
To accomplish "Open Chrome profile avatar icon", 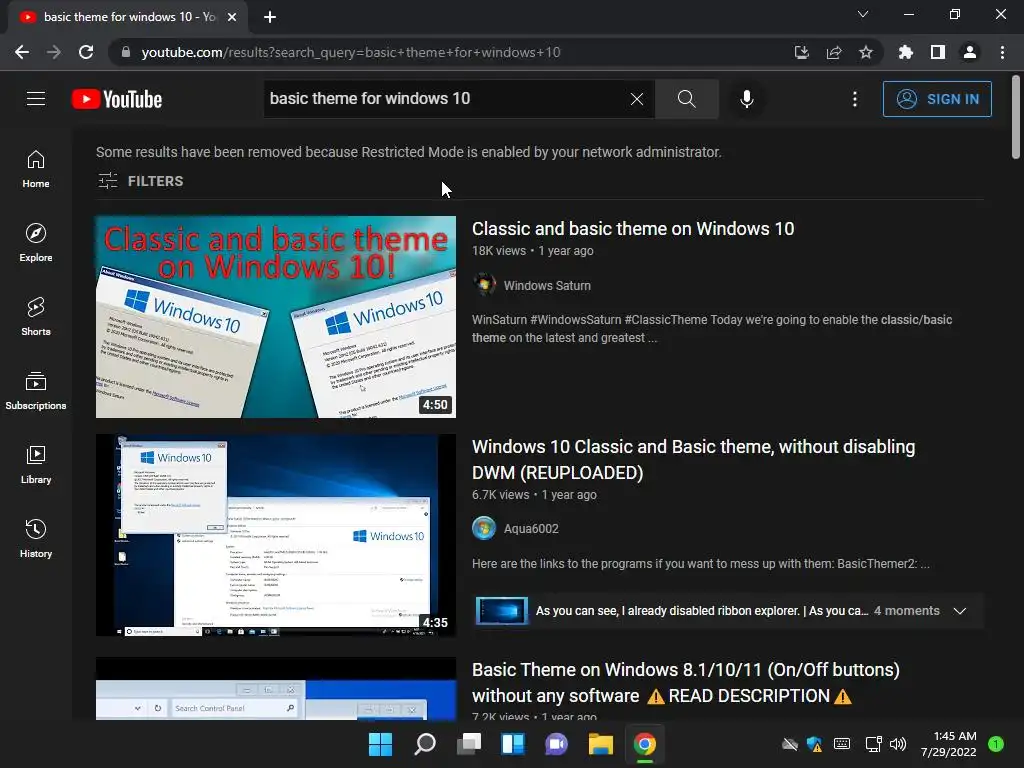I will [x=969, y=52].
